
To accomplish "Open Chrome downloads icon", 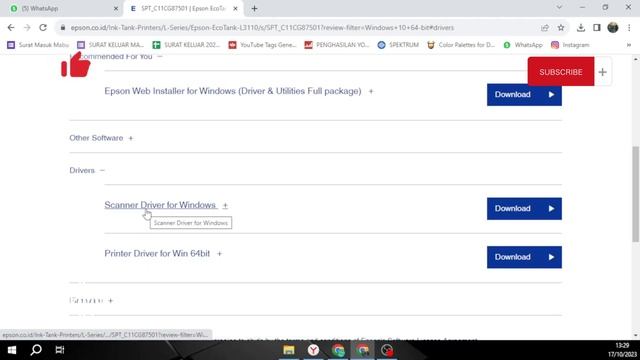I will [x=580, y=28].
